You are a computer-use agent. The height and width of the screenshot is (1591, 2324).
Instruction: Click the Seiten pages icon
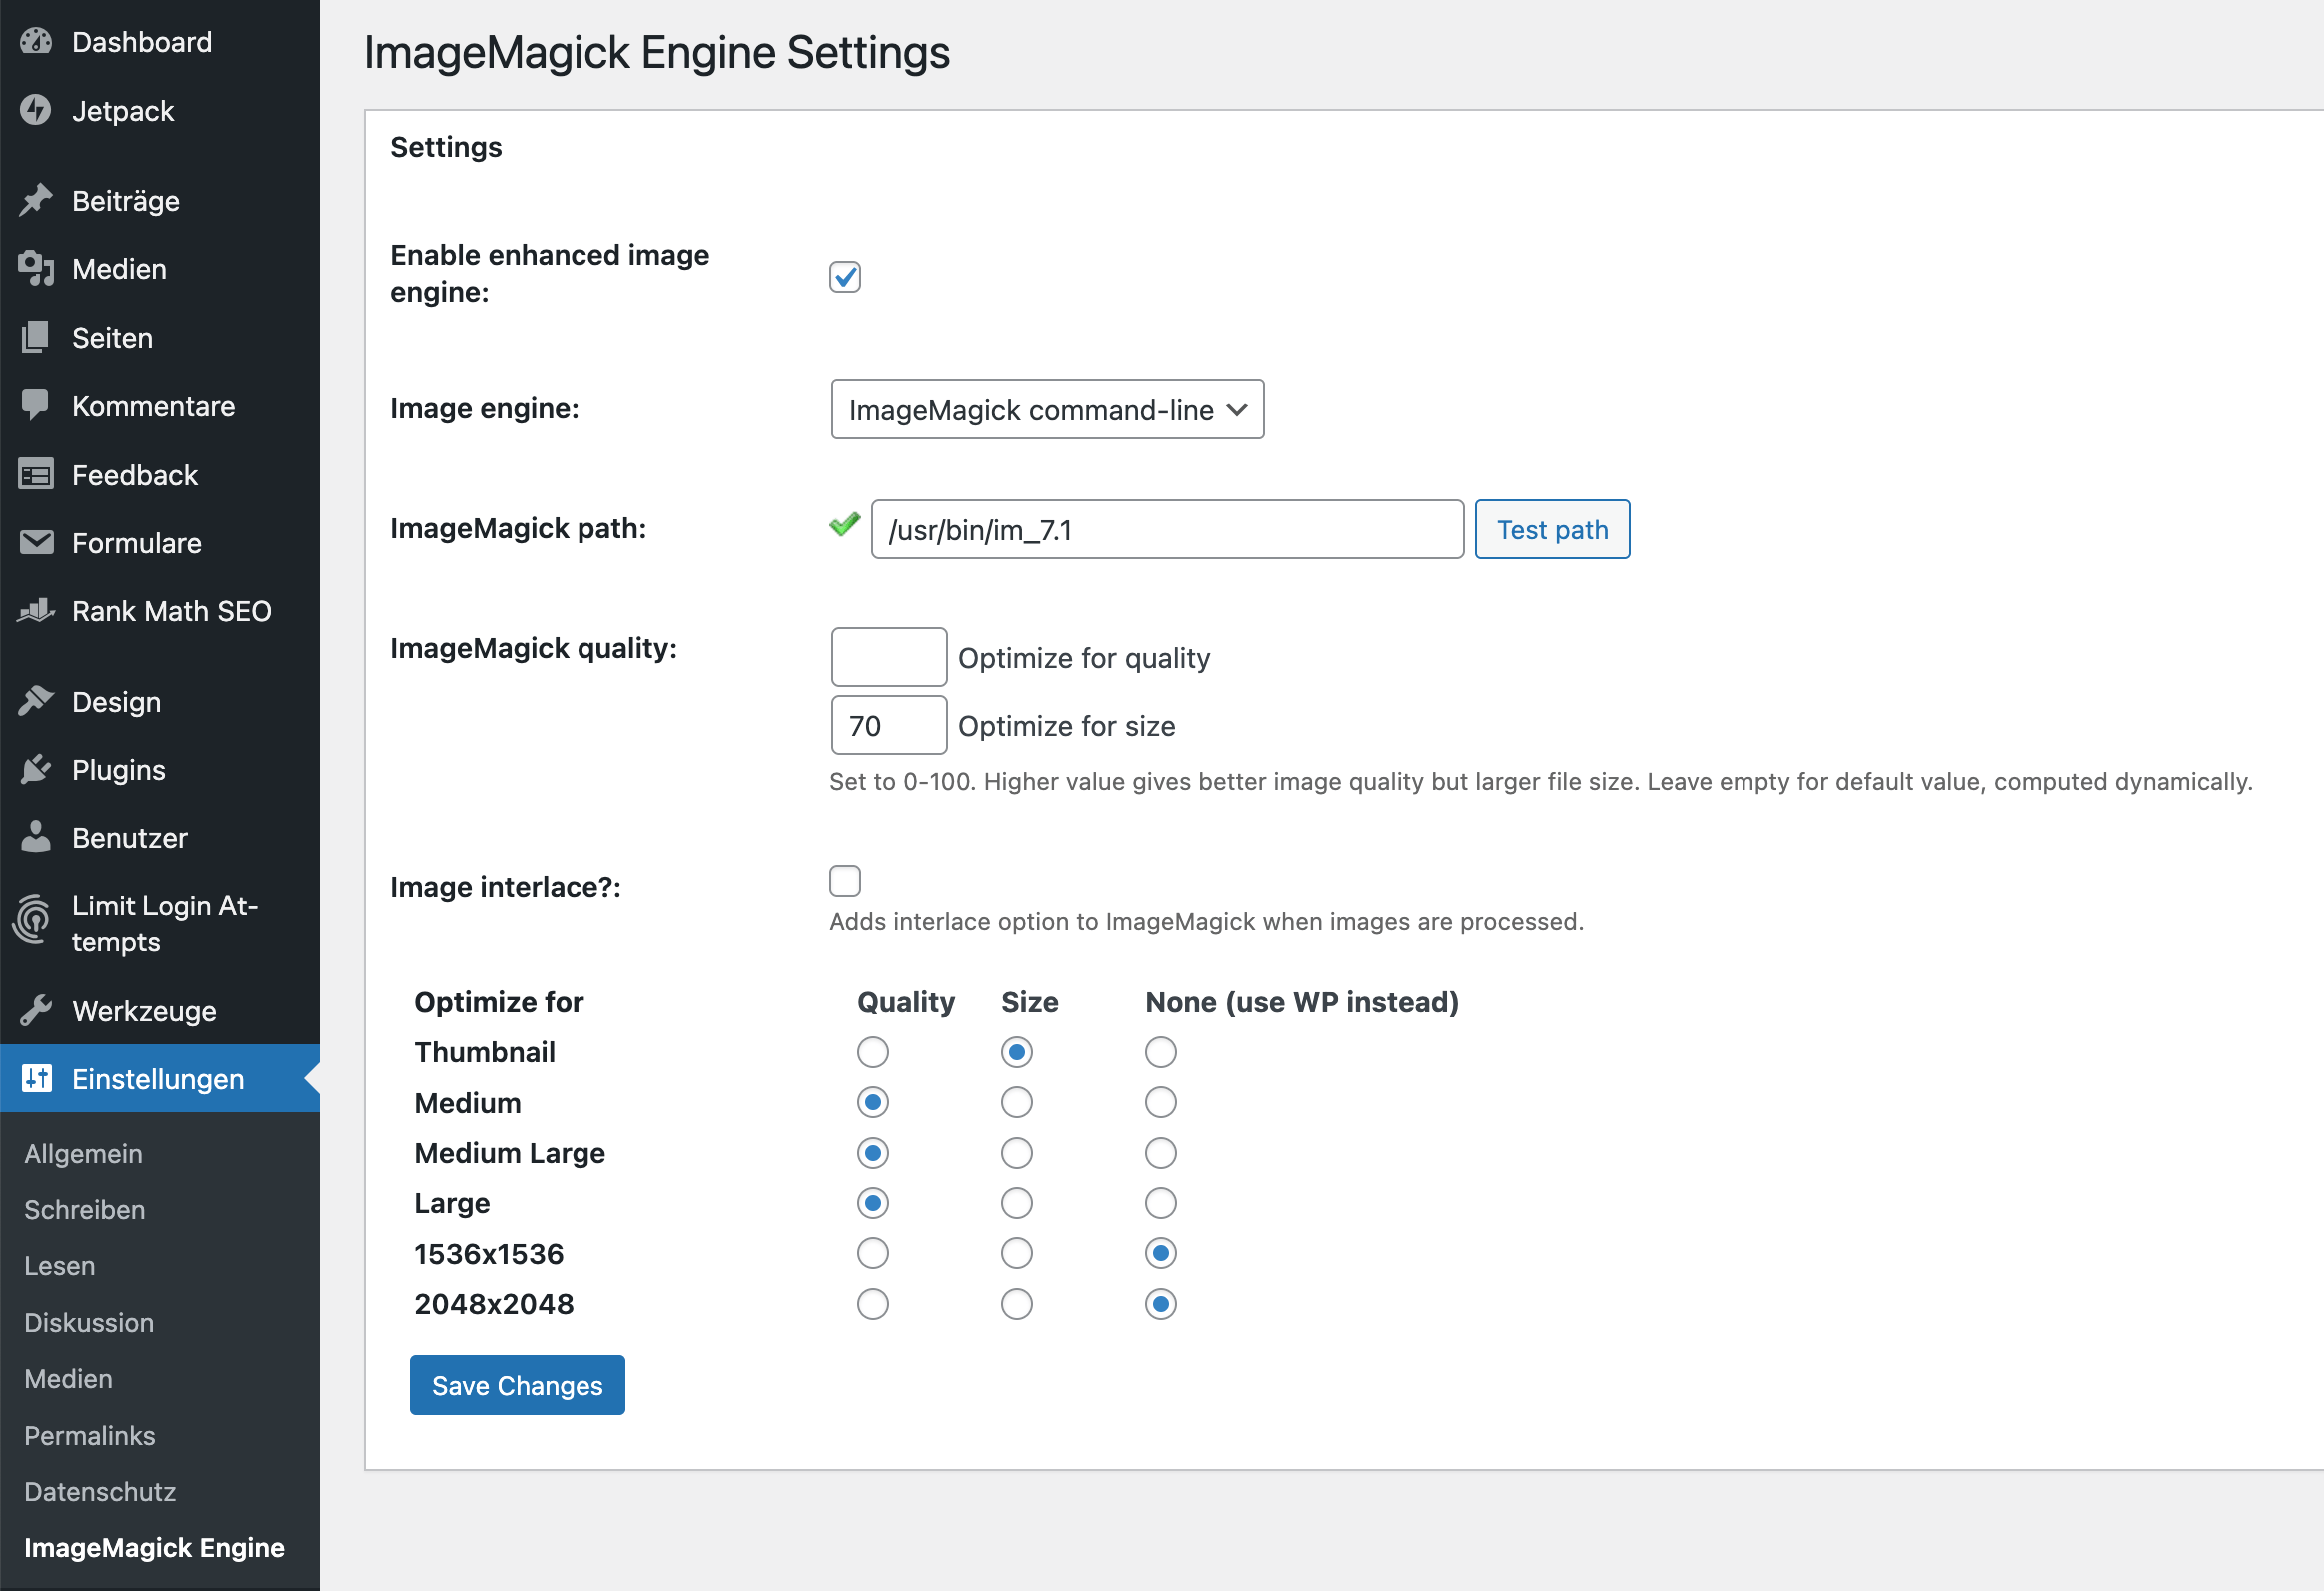pyautogui.click(x=36, y=337)
